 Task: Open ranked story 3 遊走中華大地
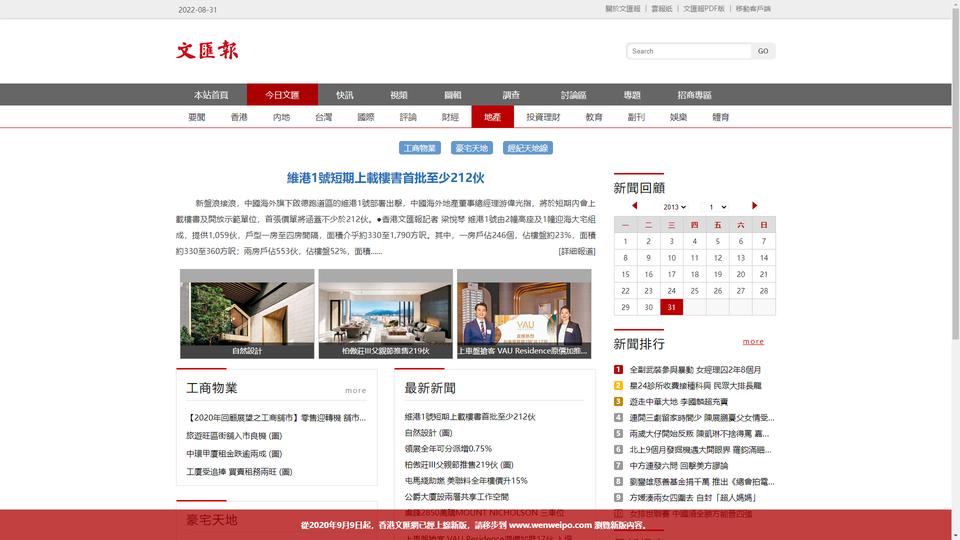pos(678,402)
